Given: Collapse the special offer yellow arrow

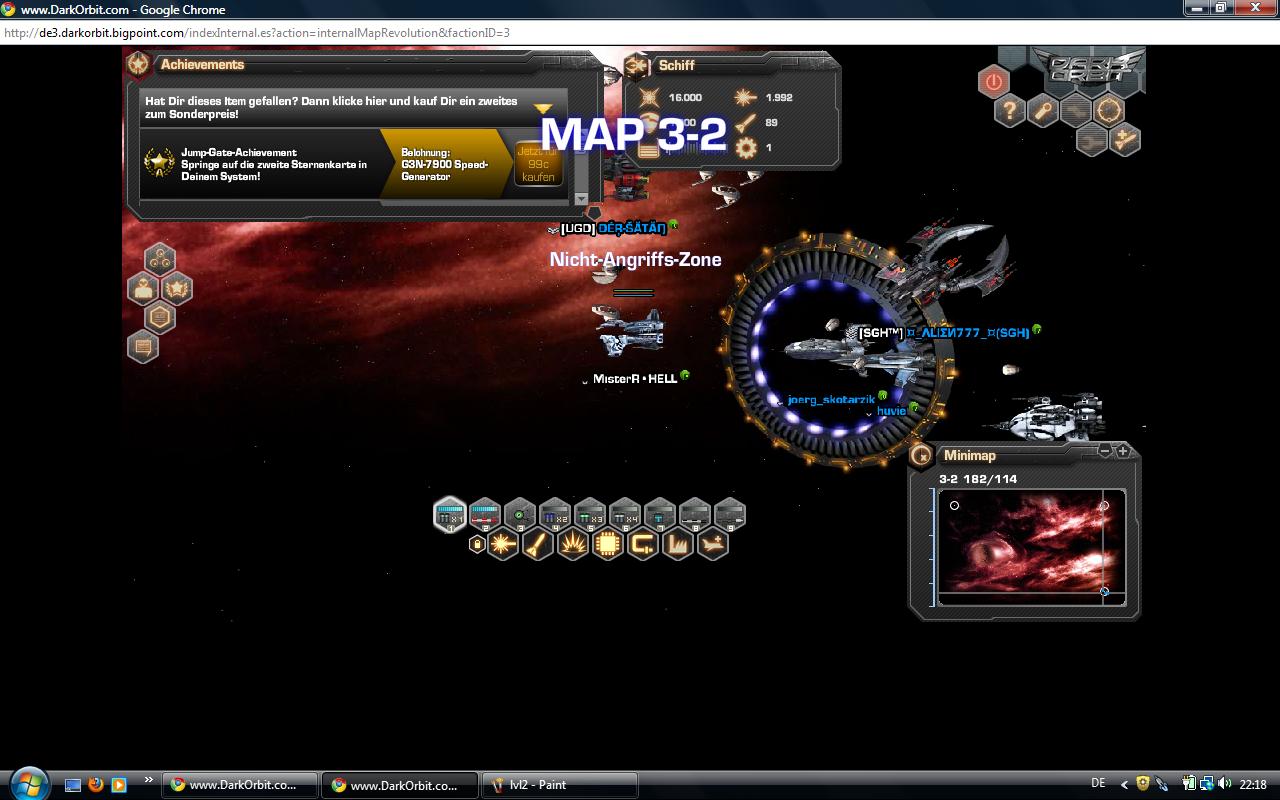Looking at the screenshot, I should [543, 108].
